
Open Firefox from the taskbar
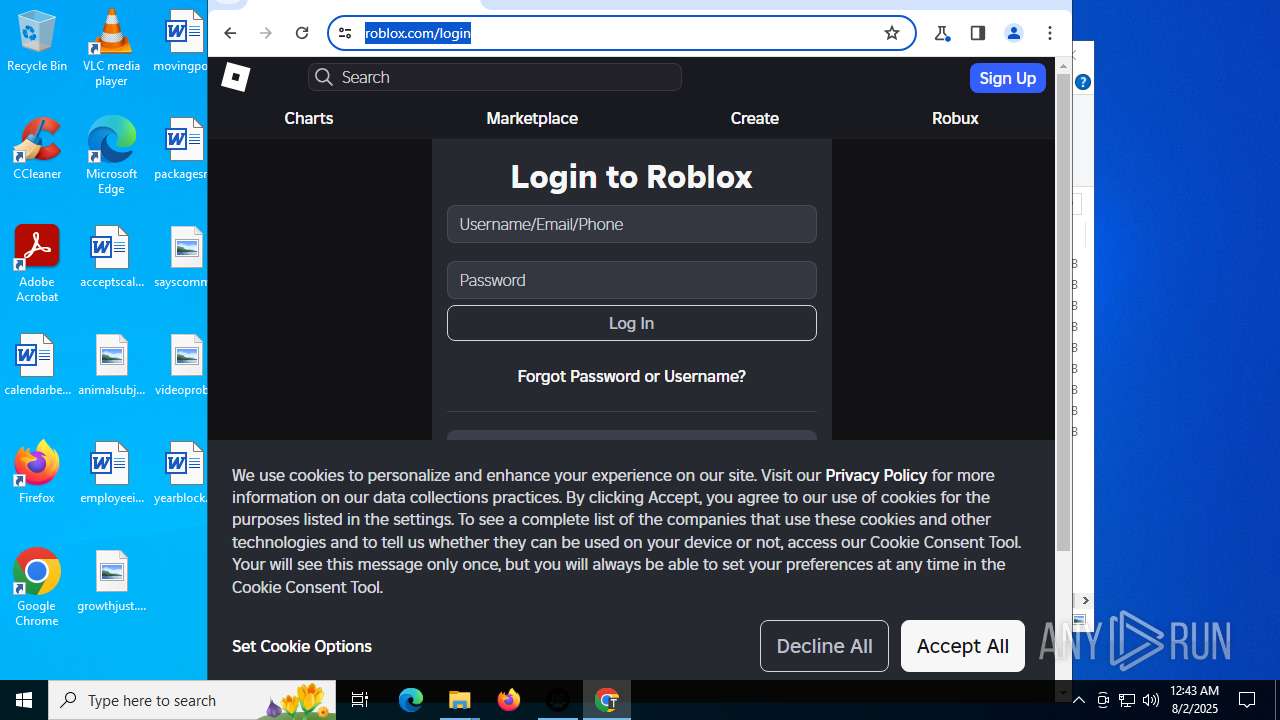point(509,700)
